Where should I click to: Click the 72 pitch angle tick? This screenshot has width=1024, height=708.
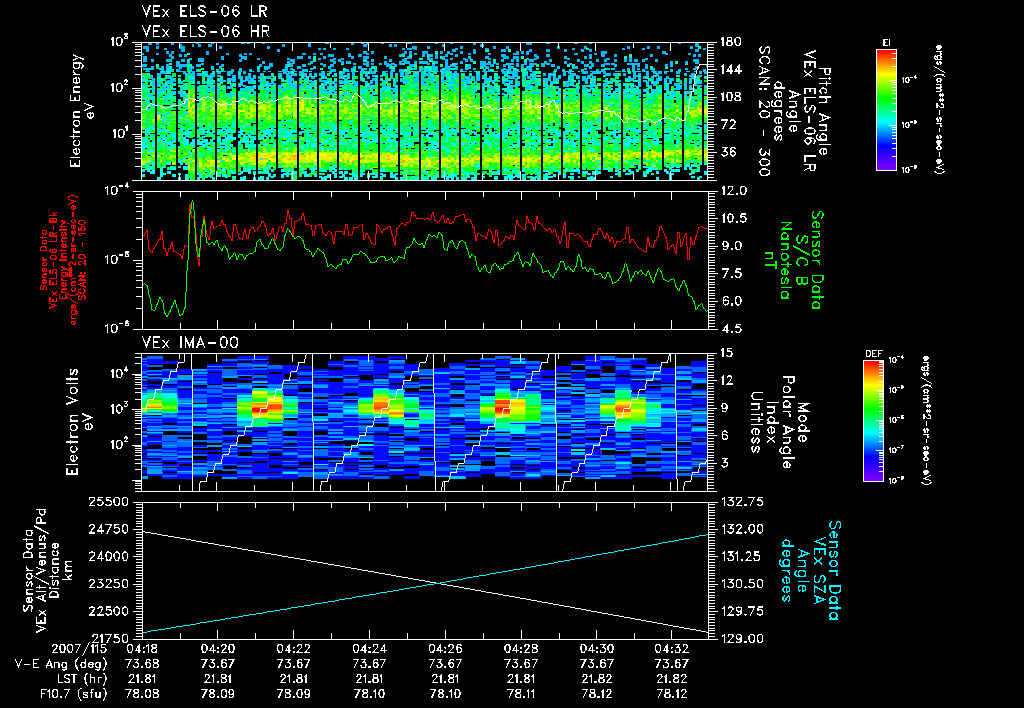coord(727,124)
